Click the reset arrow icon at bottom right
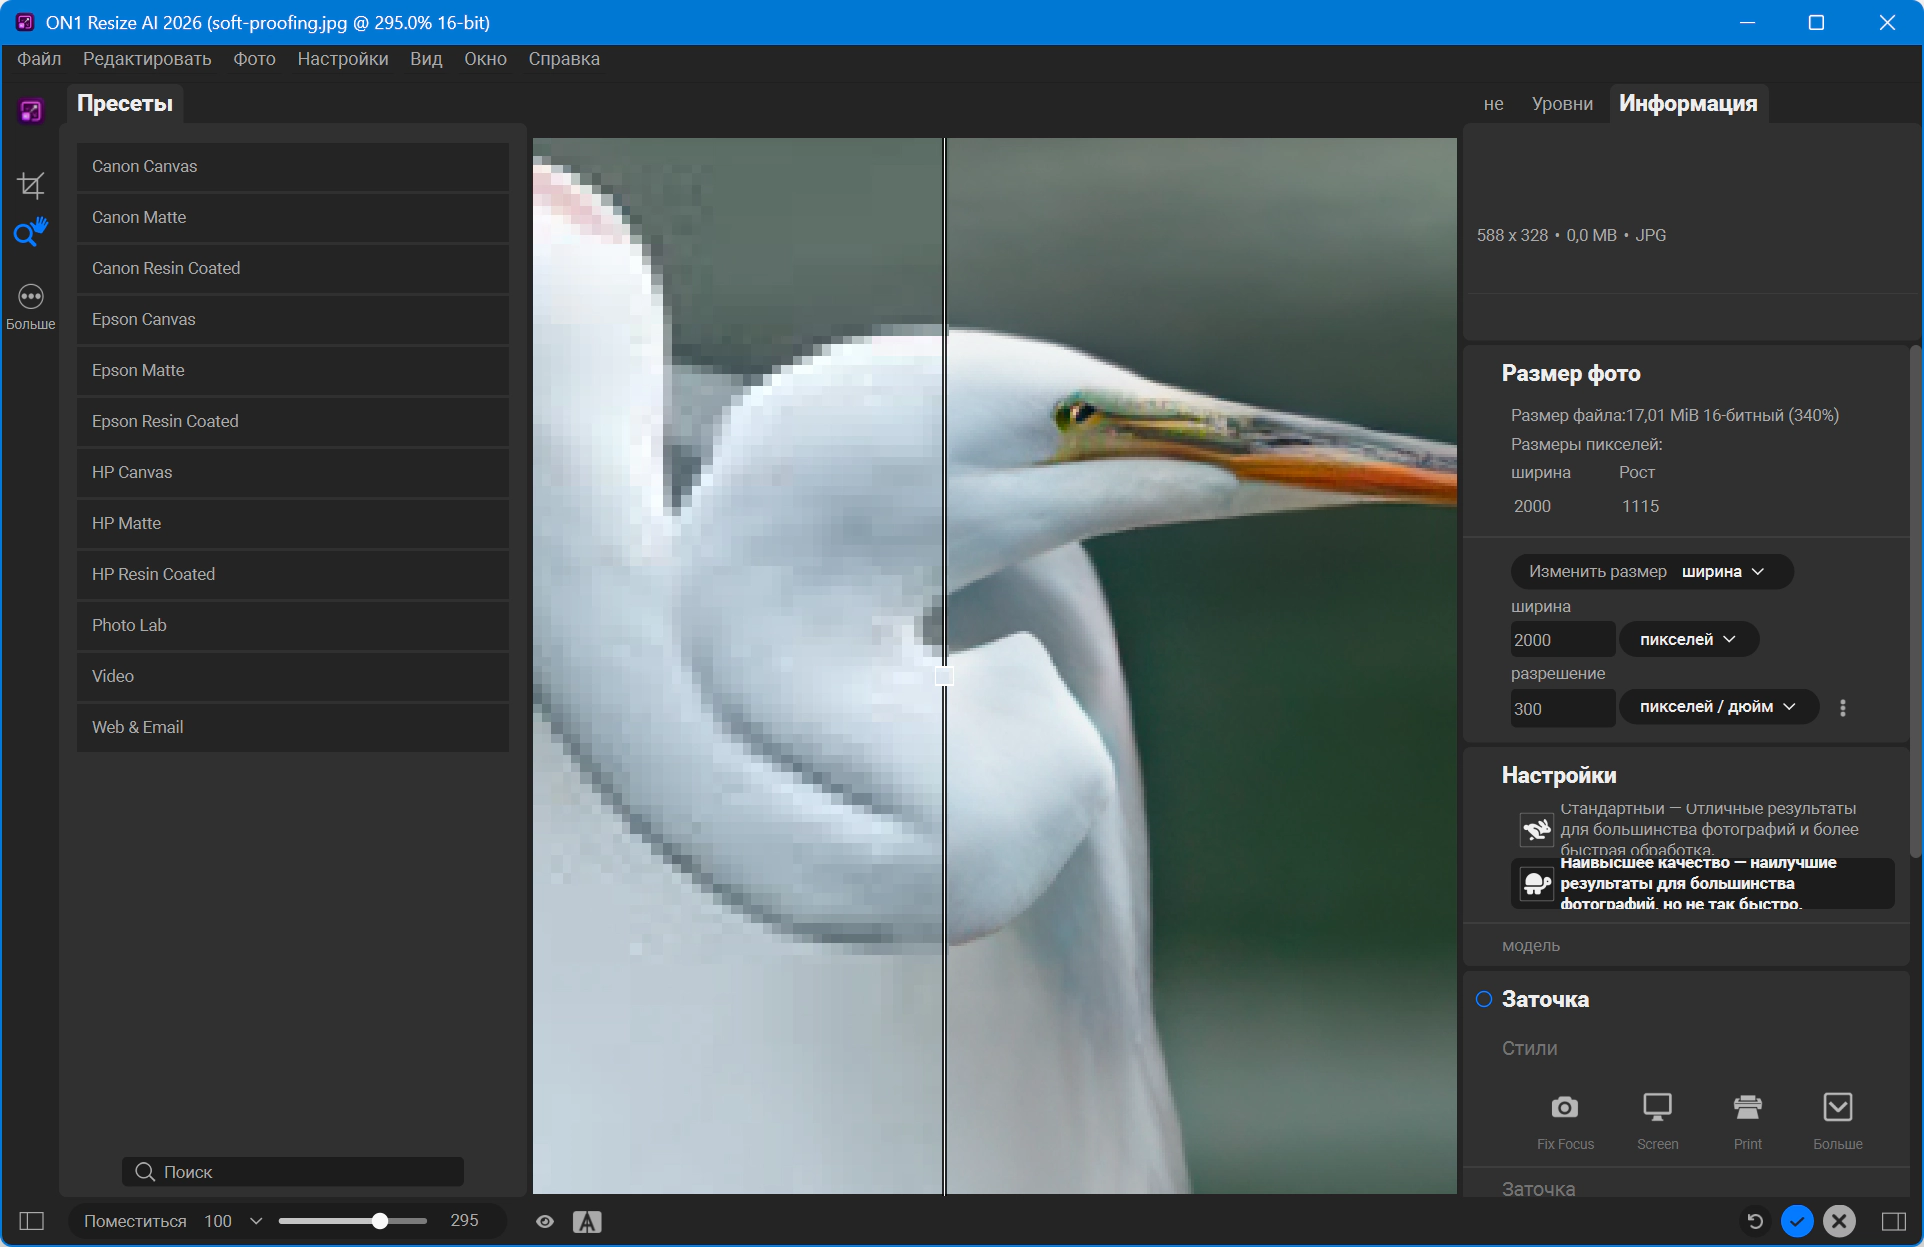The image size is (1924, 1247). point(1754,1221)
